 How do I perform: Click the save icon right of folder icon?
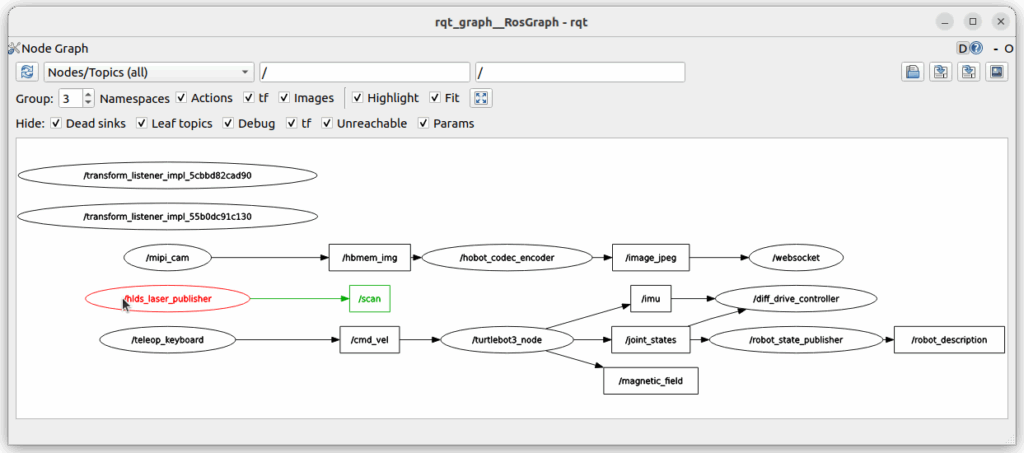click(x=941, y=72)
